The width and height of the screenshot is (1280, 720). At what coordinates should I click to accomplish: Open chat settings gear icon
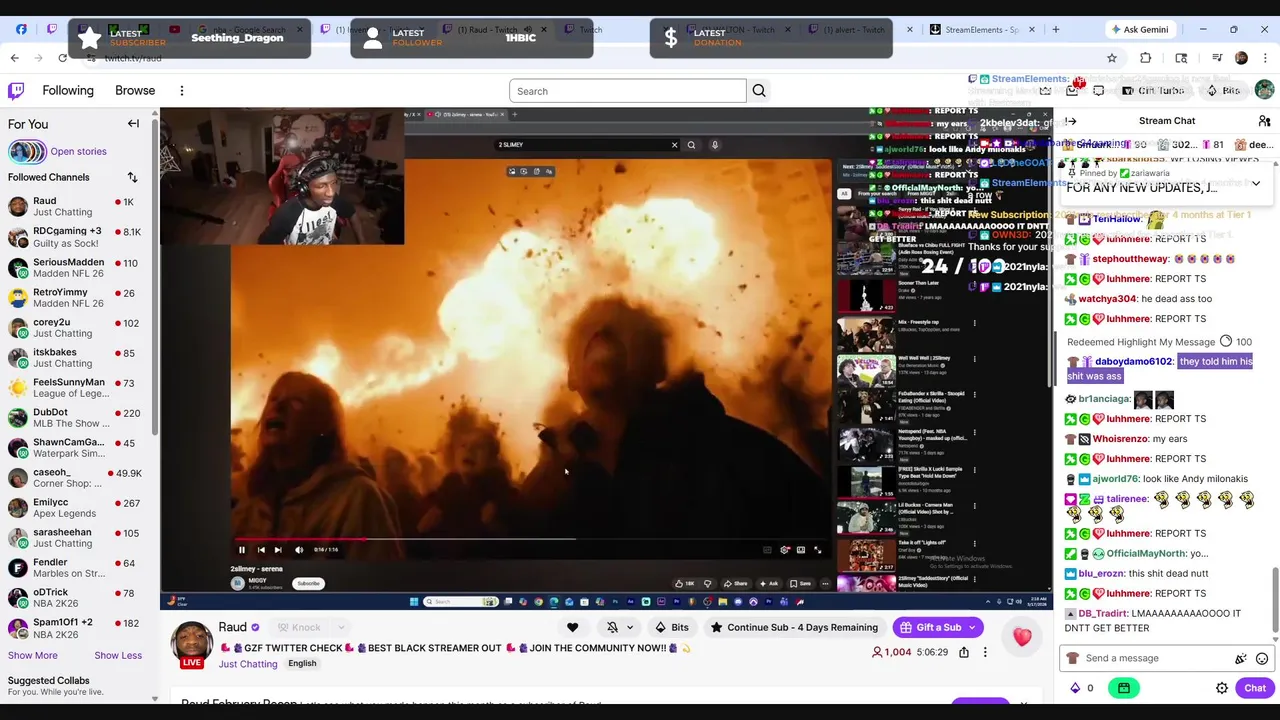coord(1222,688)
